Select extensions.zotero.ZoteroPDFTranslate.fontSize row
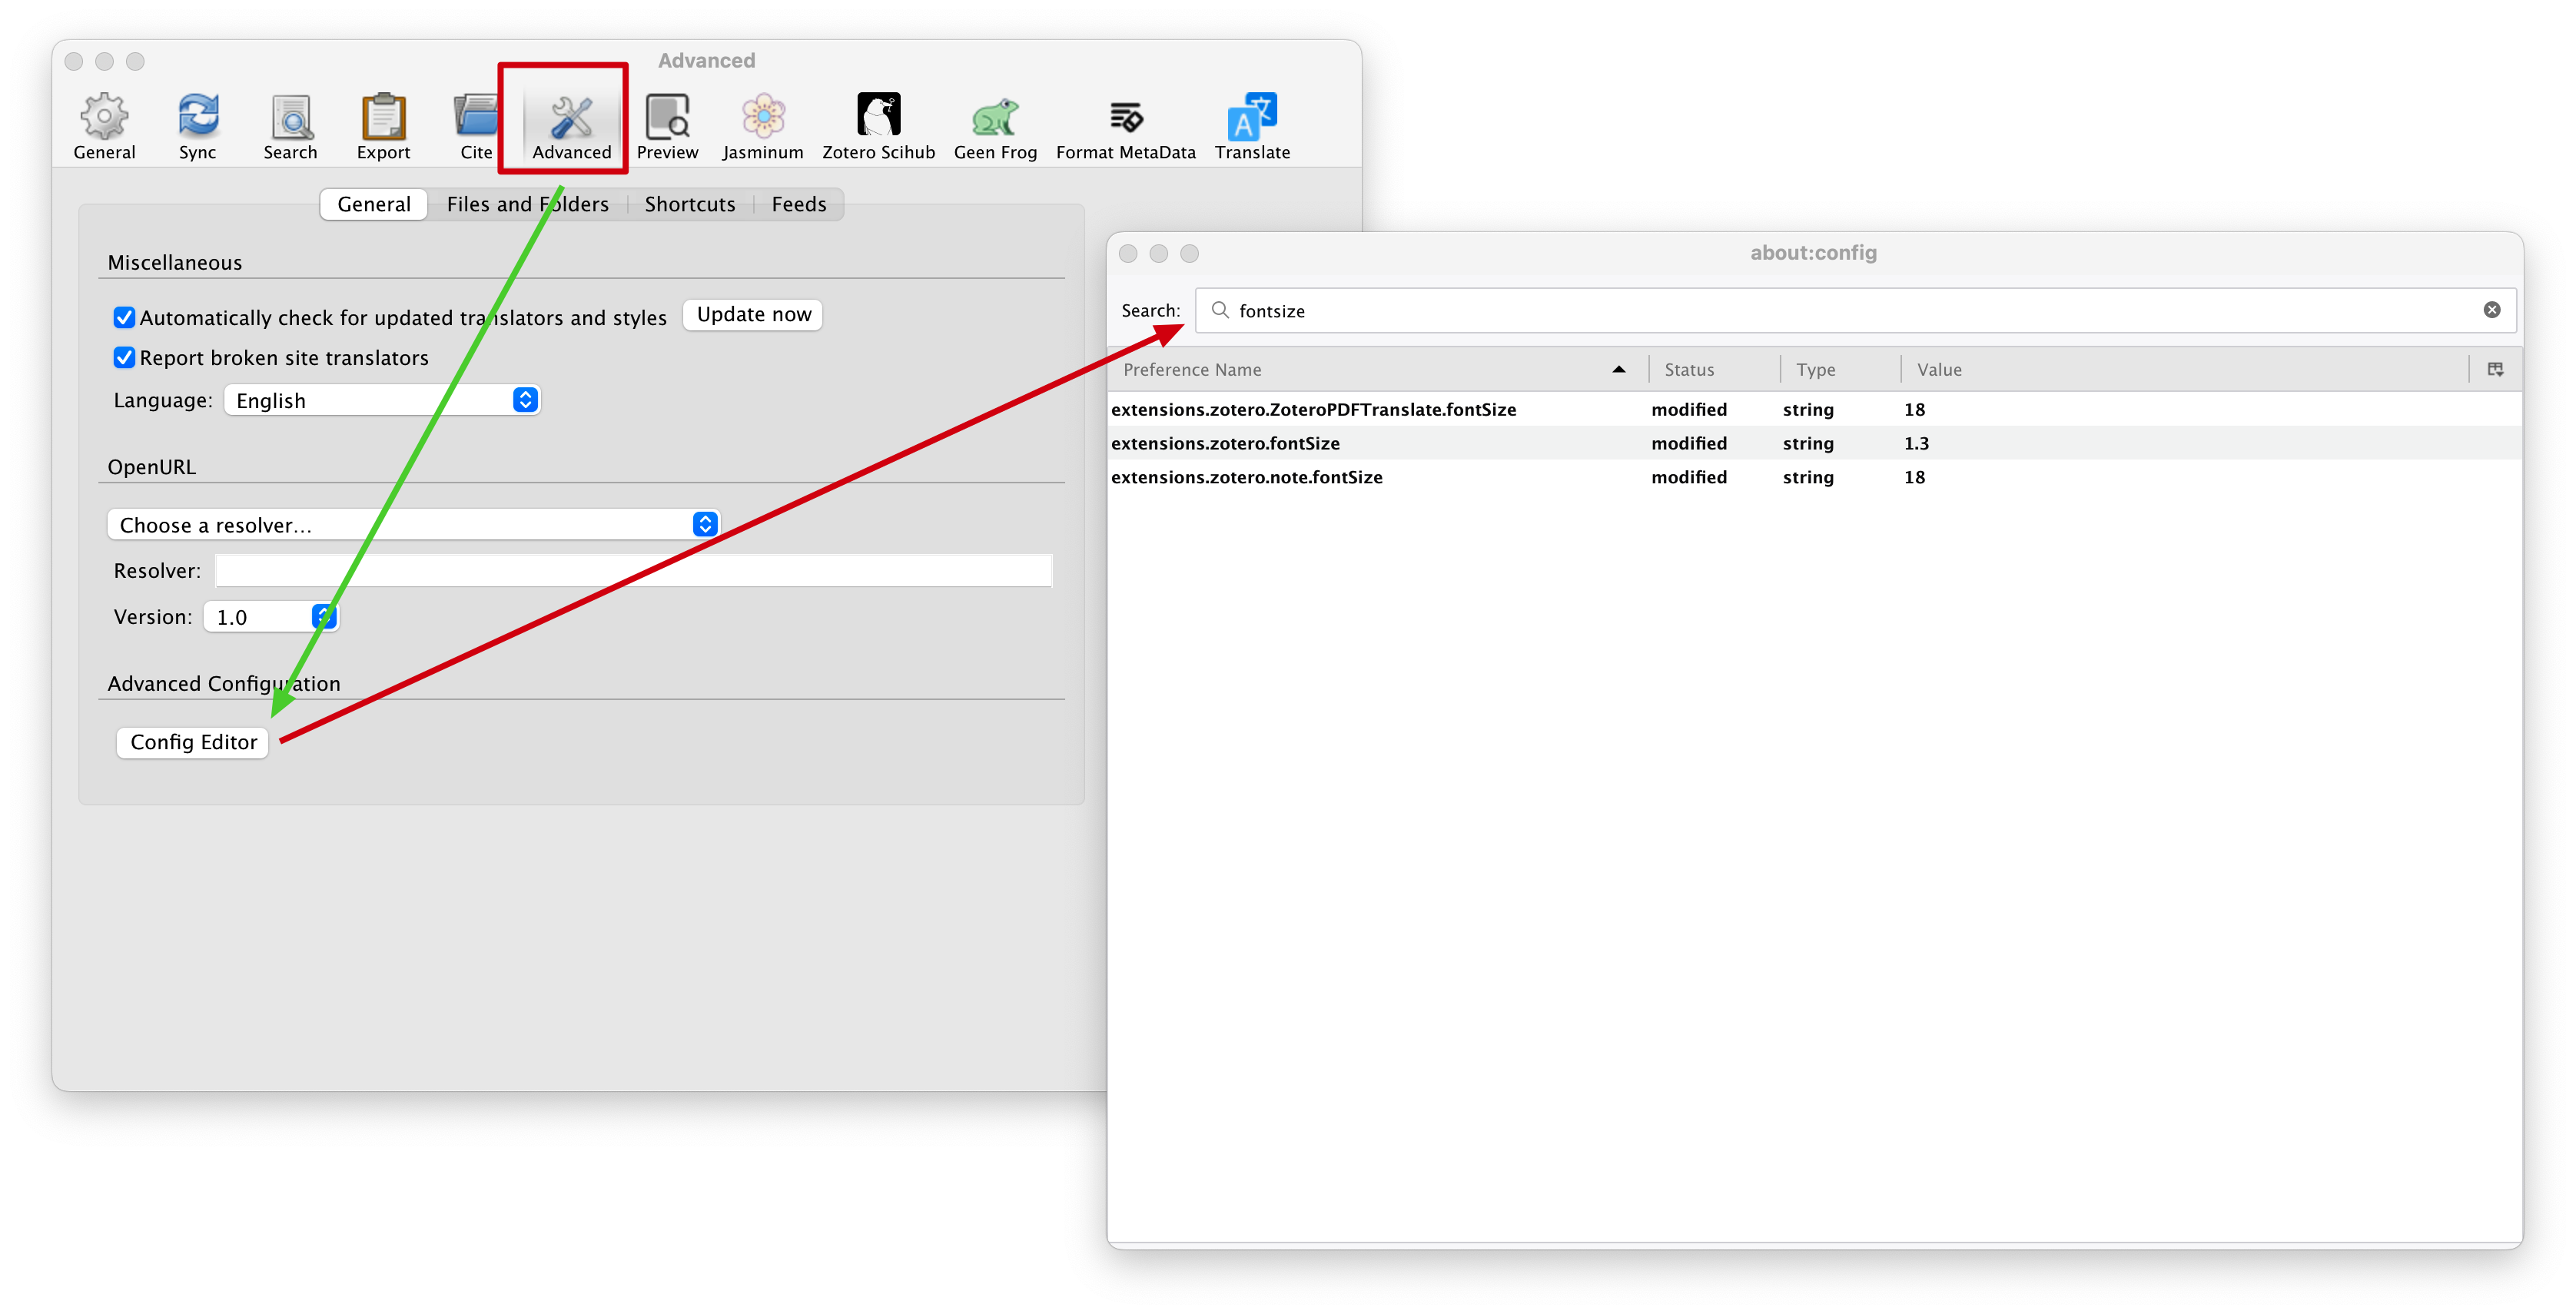The width and height of the screenshot is (2576, 1314). (1814, 410)
